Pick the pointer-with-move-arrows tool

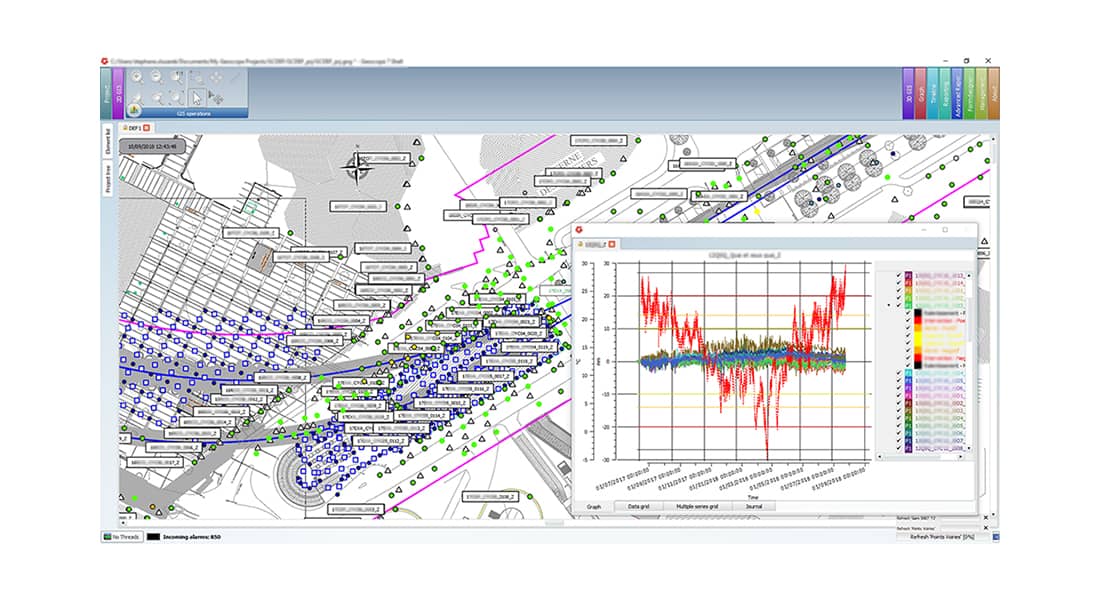[x=216, y=98]
